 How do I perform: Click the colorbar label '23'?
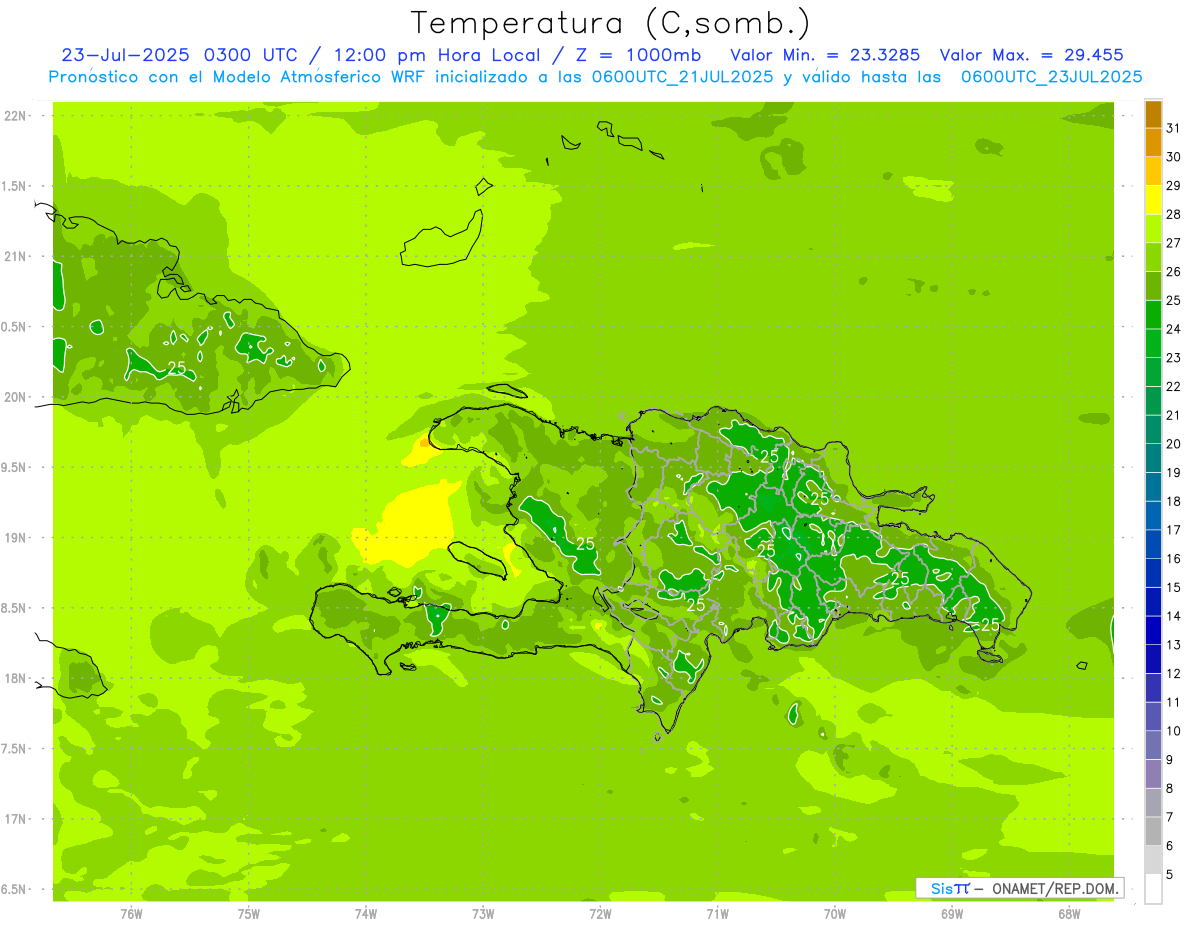[1173, 357]
